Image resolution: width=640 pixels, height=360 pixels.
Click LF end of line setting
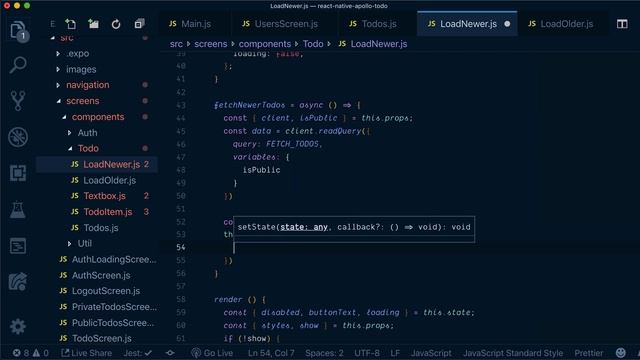coord(395,353)
